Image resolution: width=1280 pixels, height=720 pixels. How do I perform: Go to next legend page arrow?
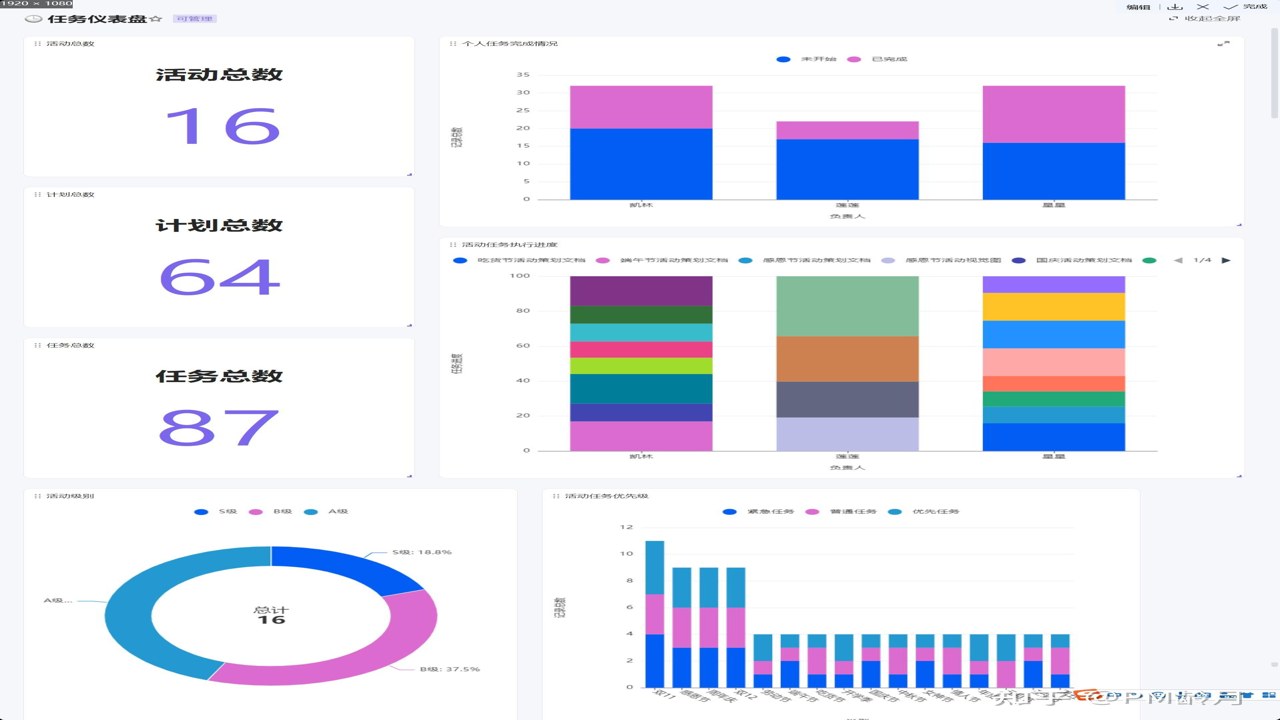click(1226, 260)
